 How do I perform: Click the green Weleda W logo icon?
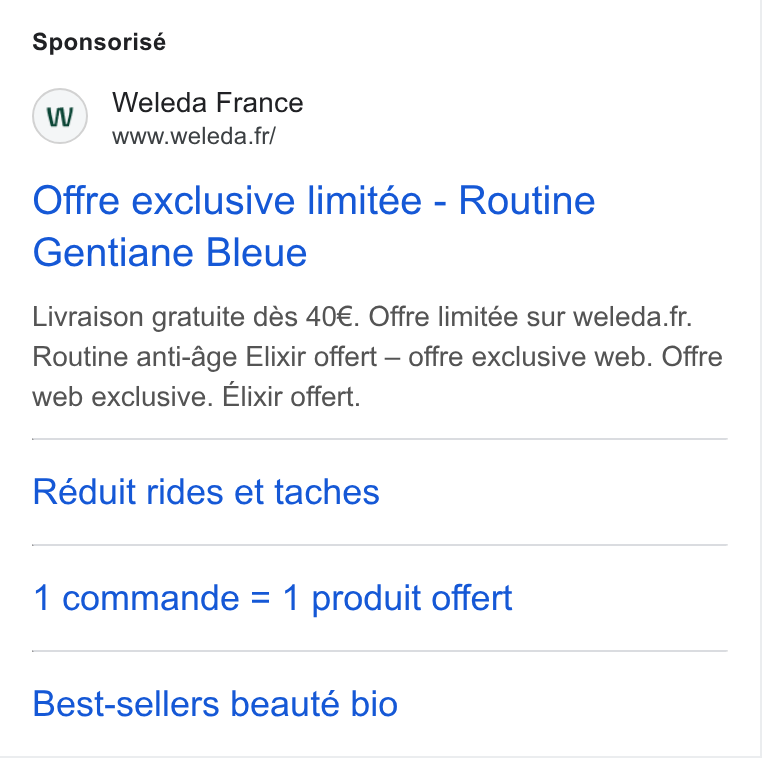pos(60,116)
